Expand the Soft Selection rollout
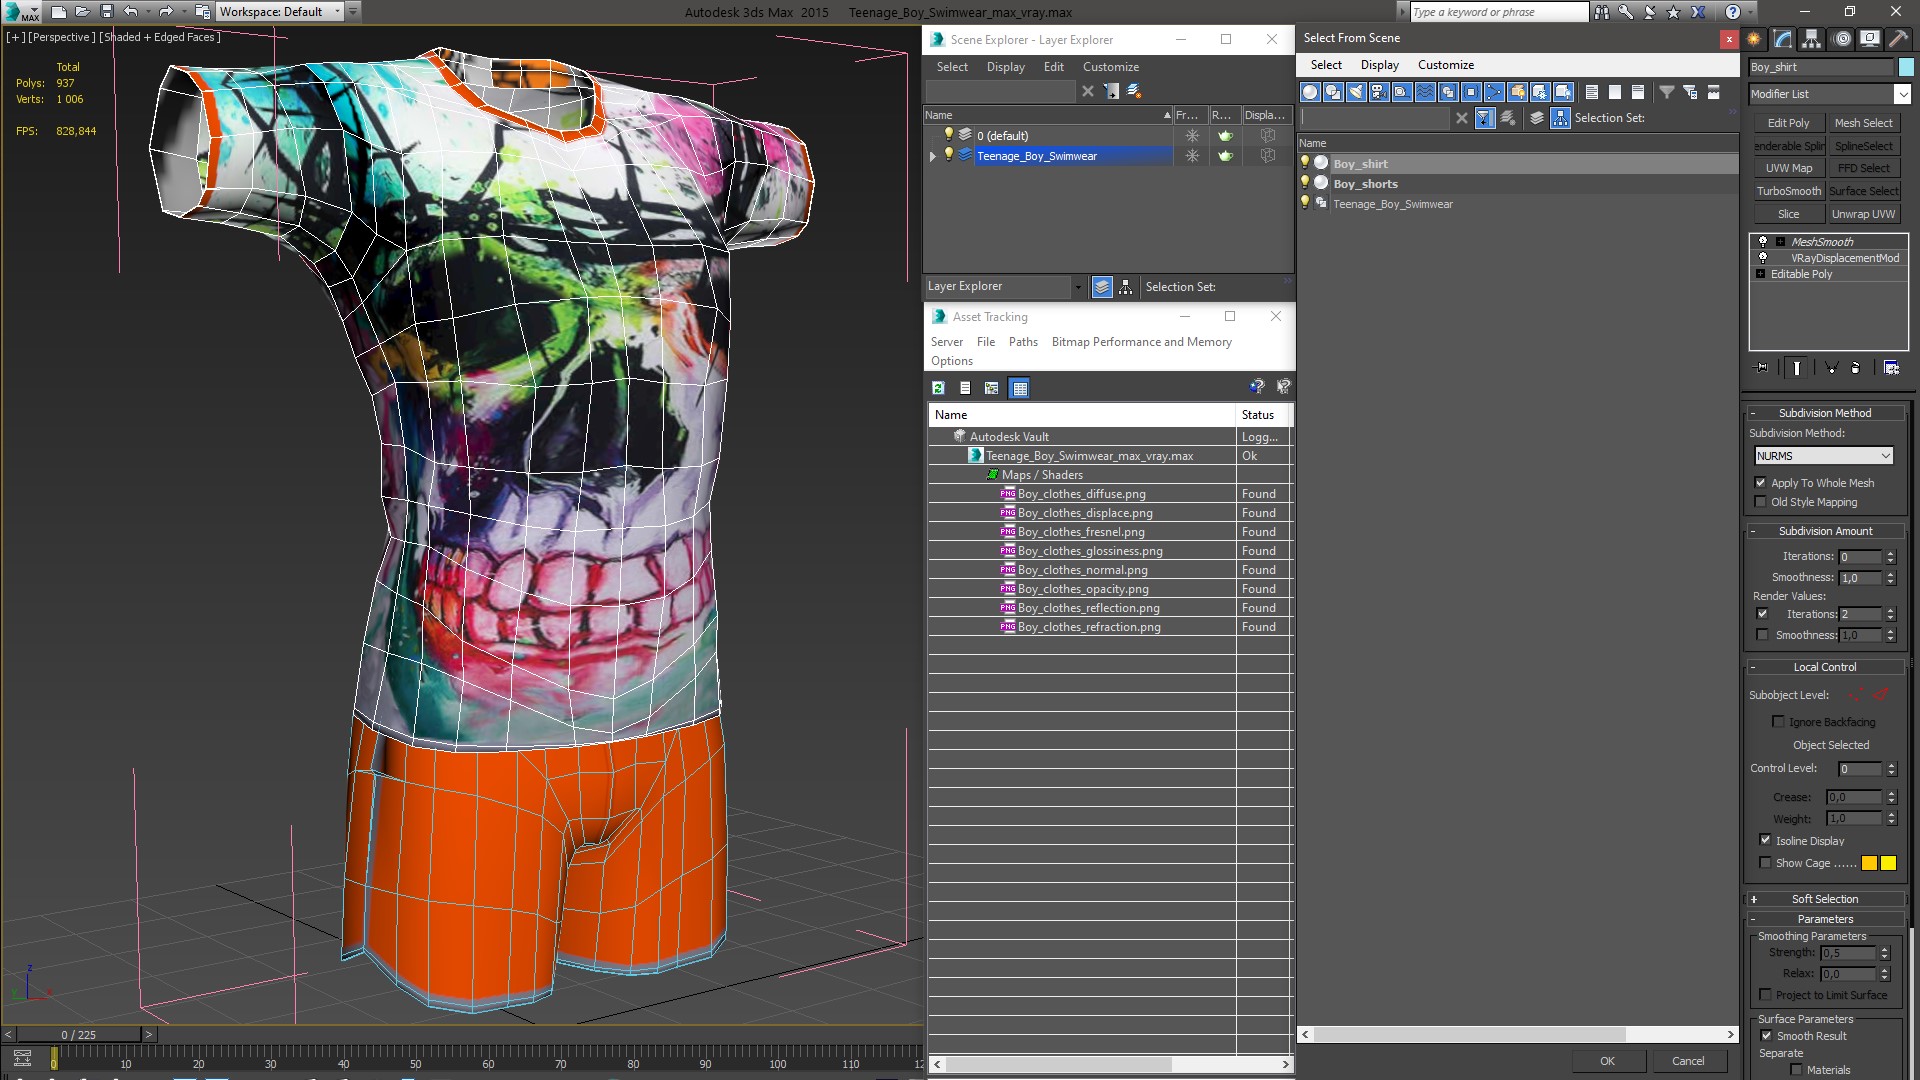This screenshot has width=1920, height=1080. click(x=1825, y=899)
